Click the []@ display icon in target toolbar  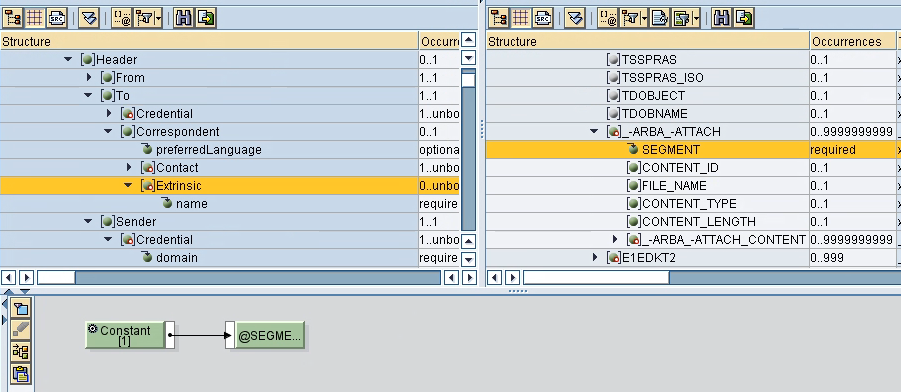(607, 18)
